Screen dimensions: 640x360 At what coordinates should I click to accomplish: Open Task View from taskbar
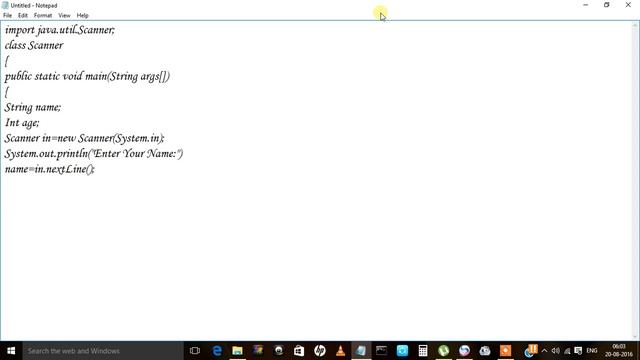[x=195, y=351]
